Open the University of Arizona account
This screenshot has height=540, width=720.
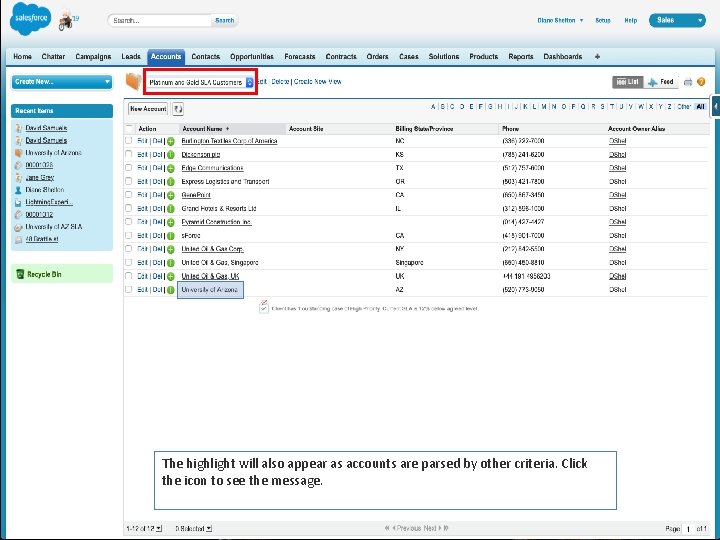click(x=210, y=290)
